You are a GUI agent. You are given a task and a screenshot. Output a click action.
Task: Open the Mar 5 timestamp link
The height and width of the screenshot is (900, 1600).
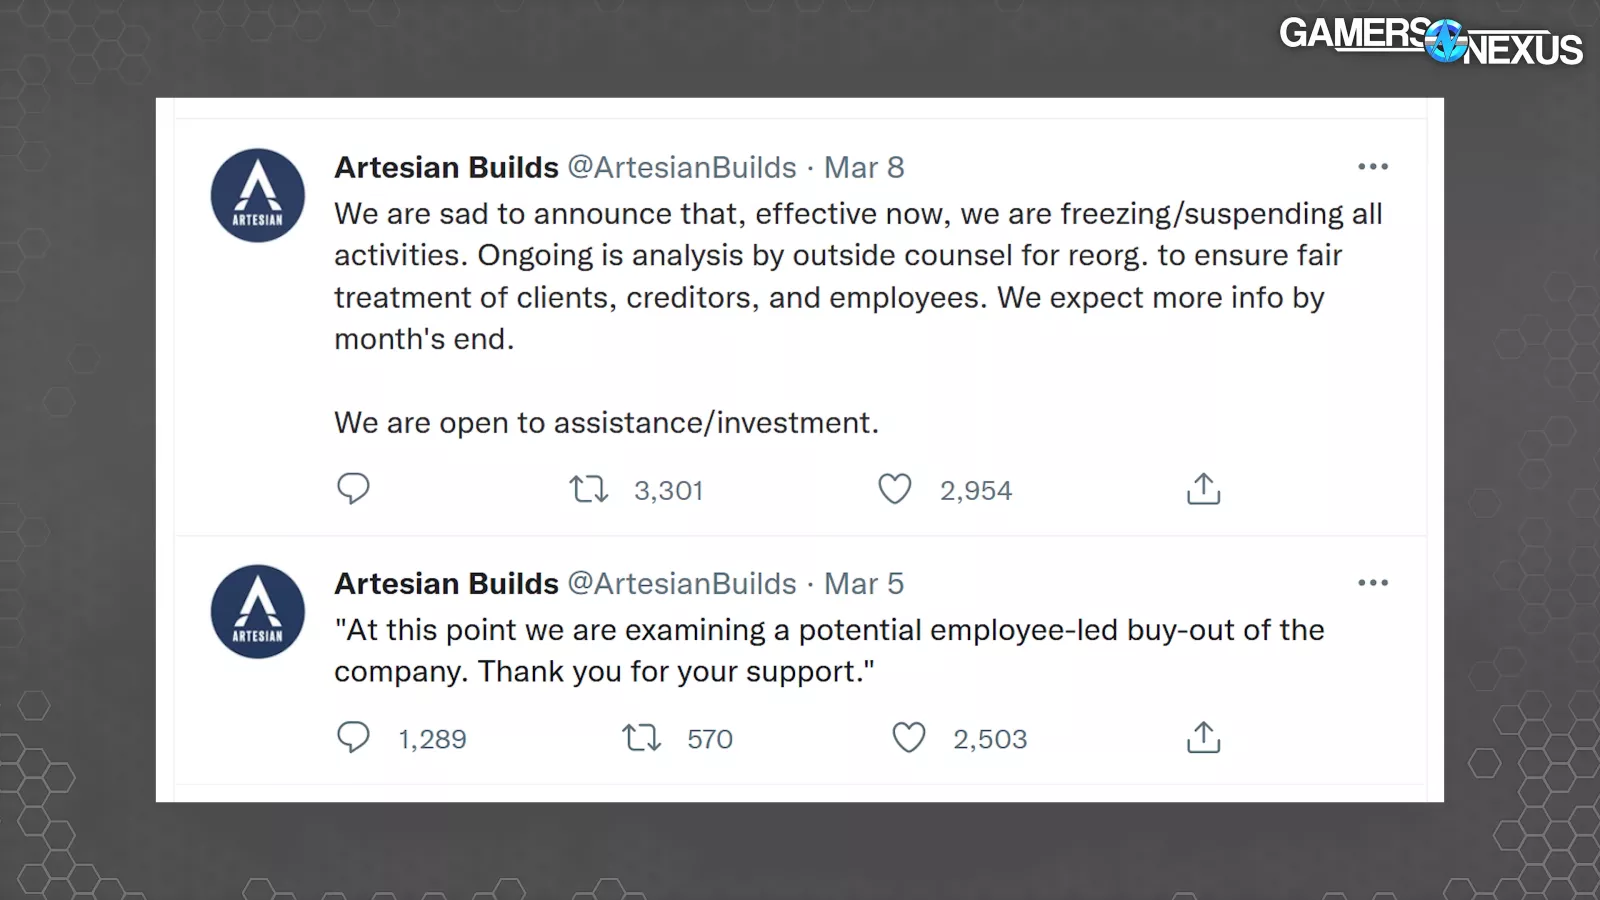(x=864, y=584)
